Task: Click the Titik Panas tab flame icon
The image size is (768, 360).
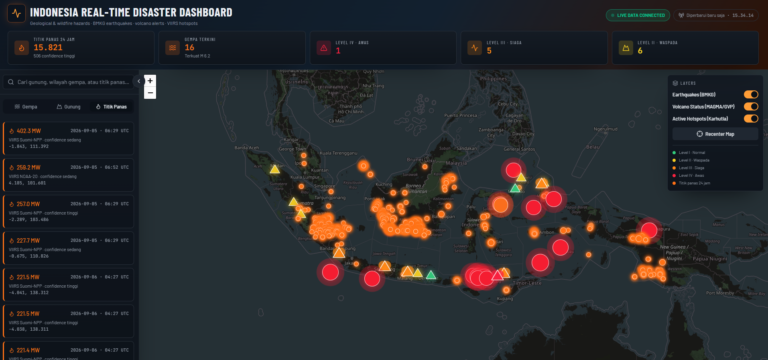Action: pyautogui.click(x=98, y=106)
